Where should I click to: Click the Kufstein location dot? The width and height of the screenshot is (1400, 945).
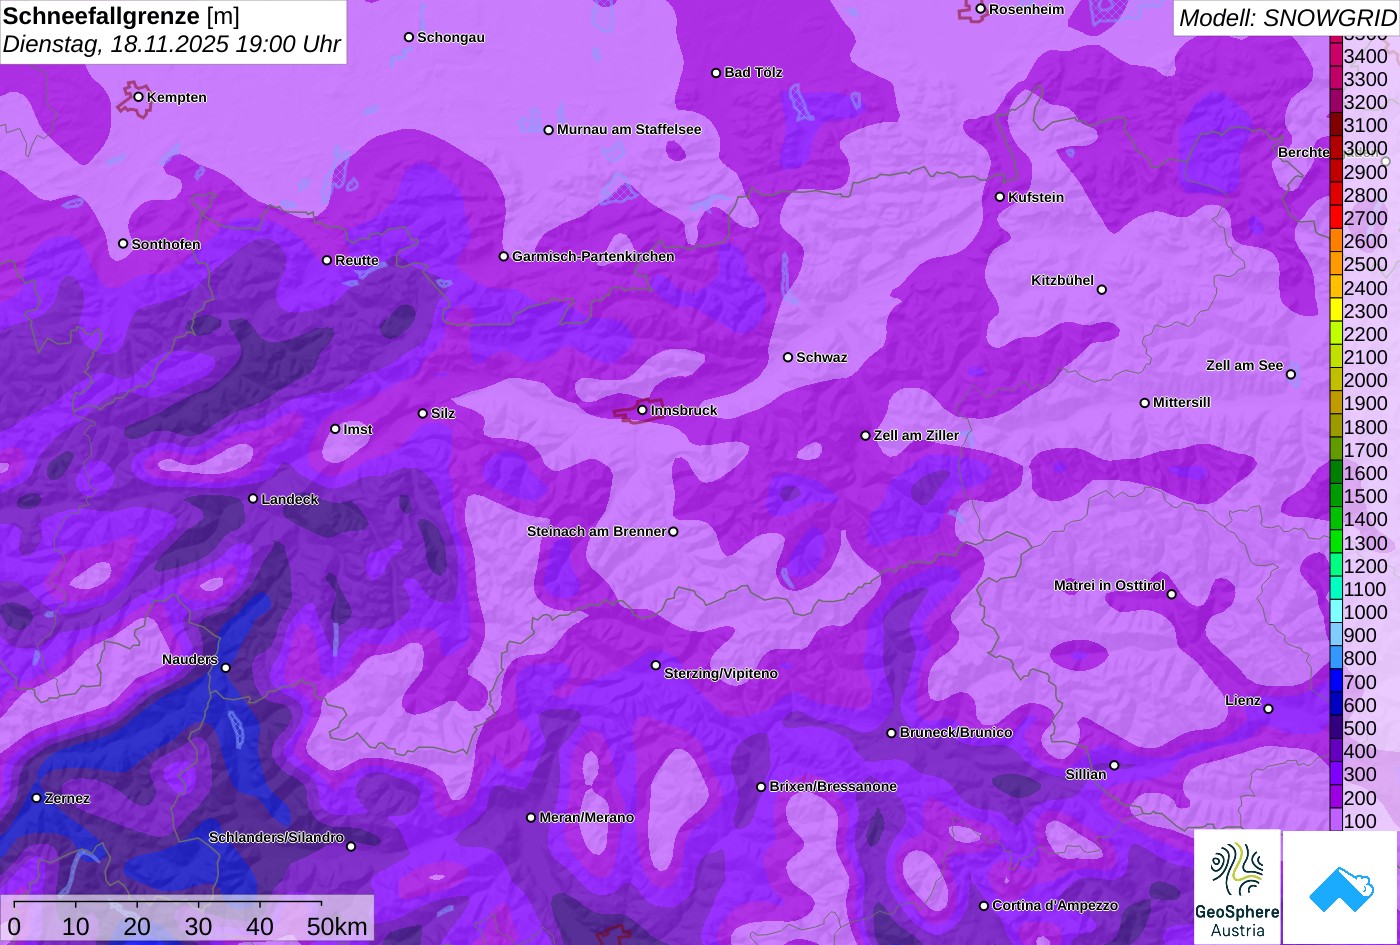[x=1000, y=197]
